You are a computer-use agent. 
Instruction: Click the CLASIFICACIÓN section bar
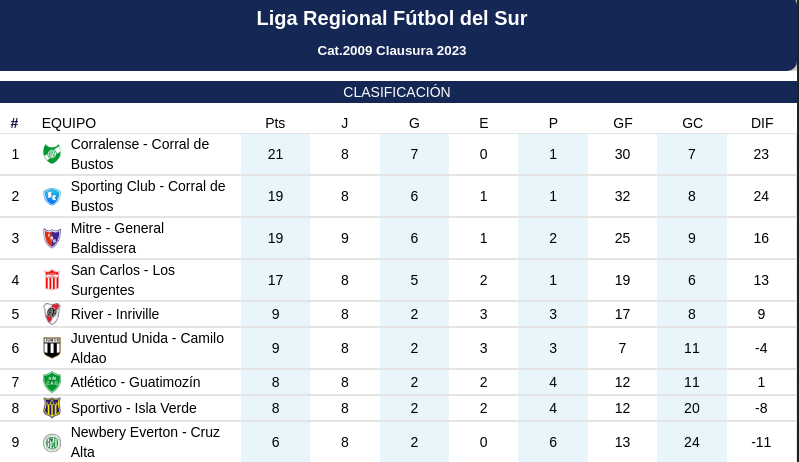398,92
